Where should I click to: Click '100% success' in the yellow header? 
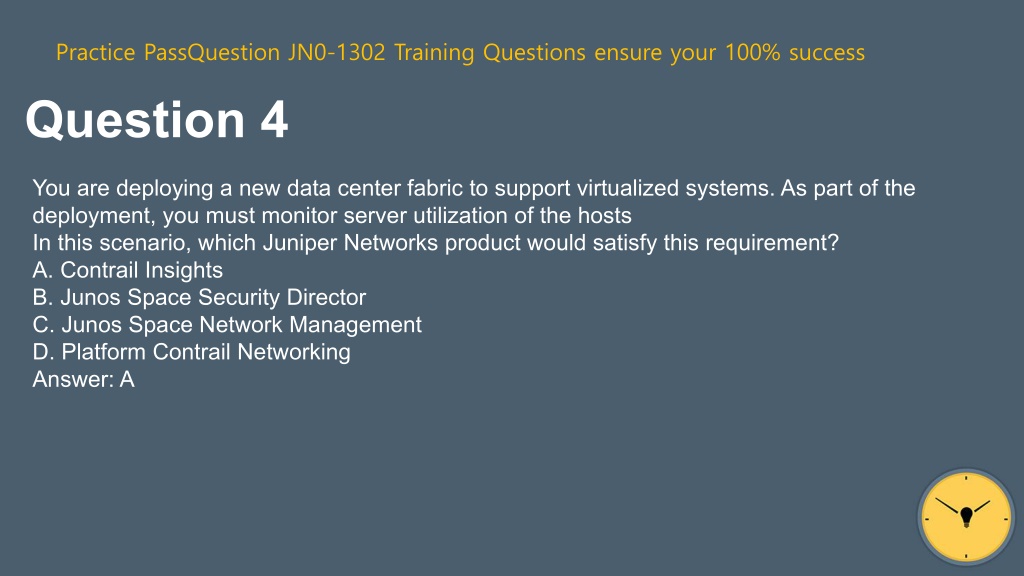click(795, 52)
